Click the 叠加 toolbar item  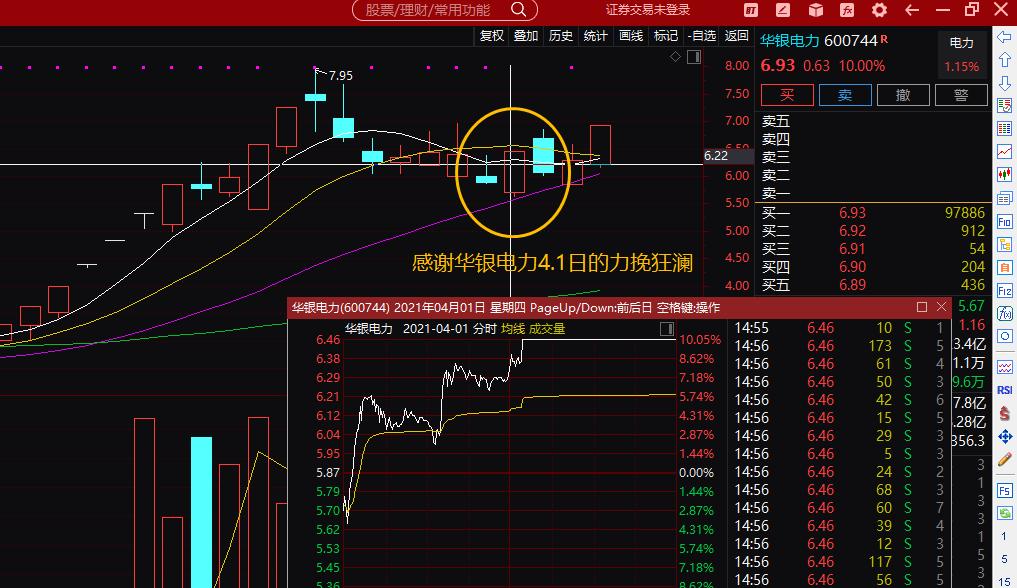pyautogui.click(x=526, y=36)
